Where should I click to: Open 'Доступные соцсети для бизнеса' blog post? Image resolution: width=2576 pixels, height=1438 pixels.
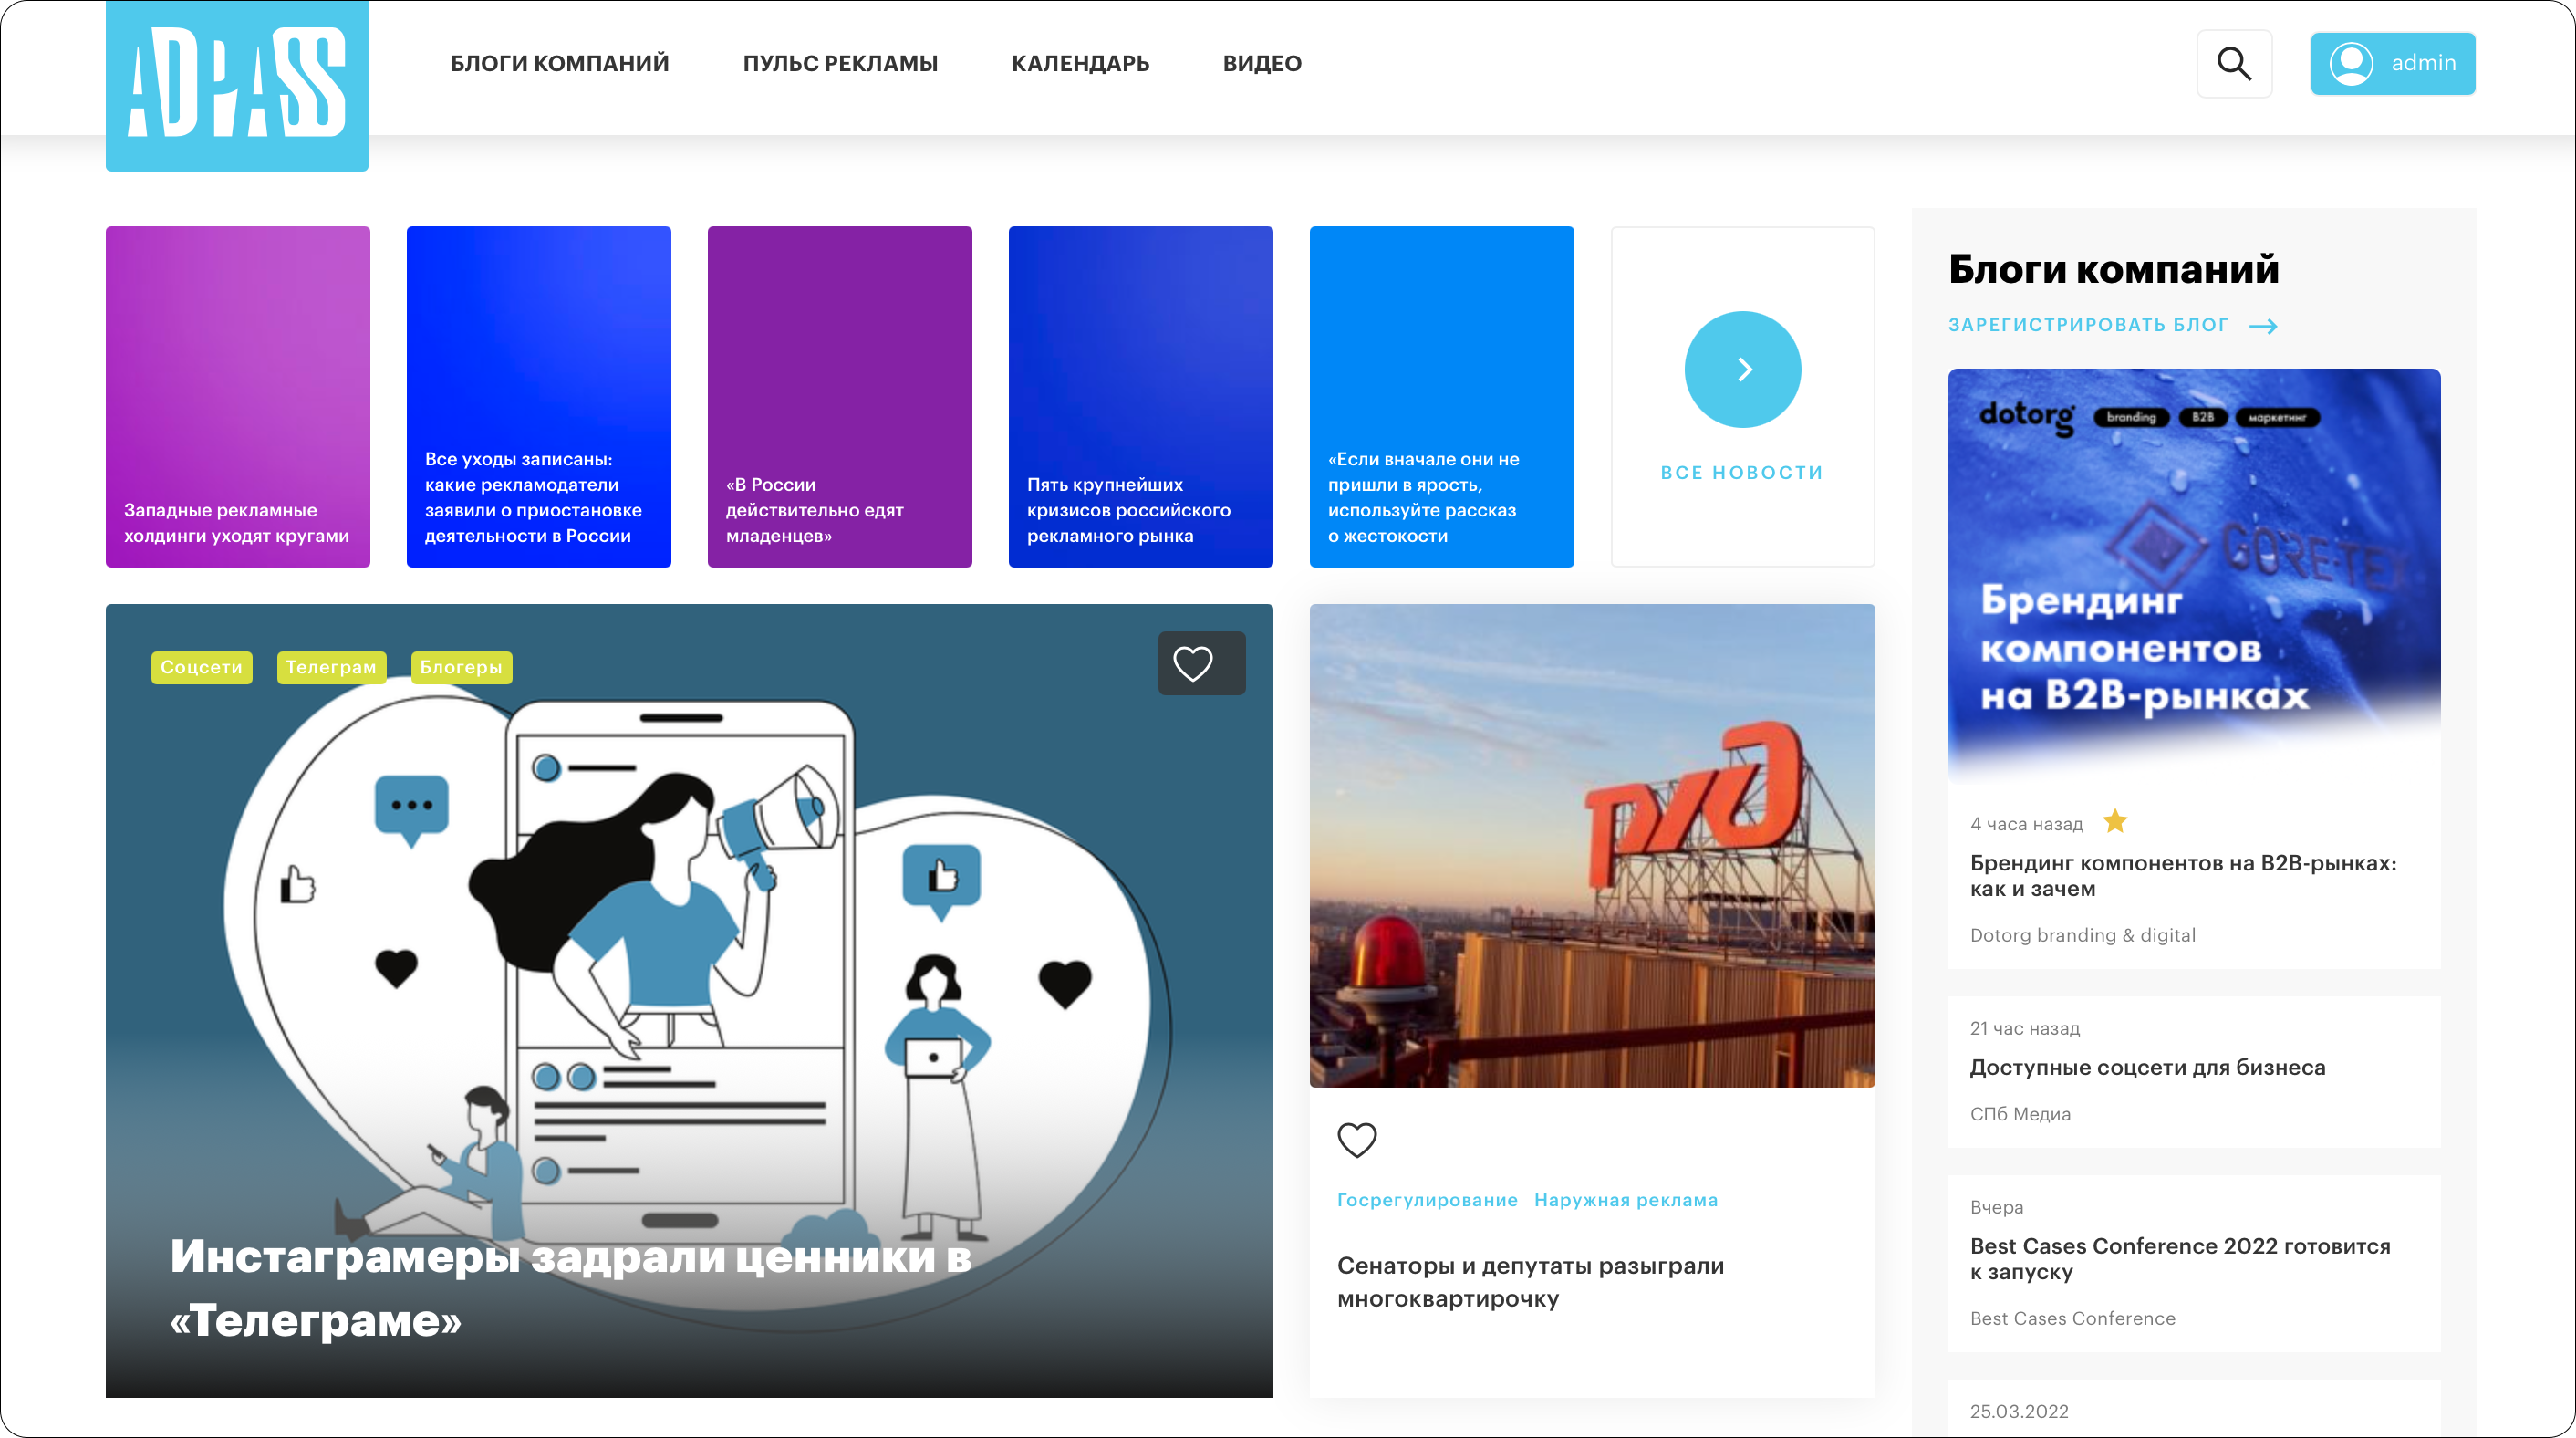[2147, 1067]
